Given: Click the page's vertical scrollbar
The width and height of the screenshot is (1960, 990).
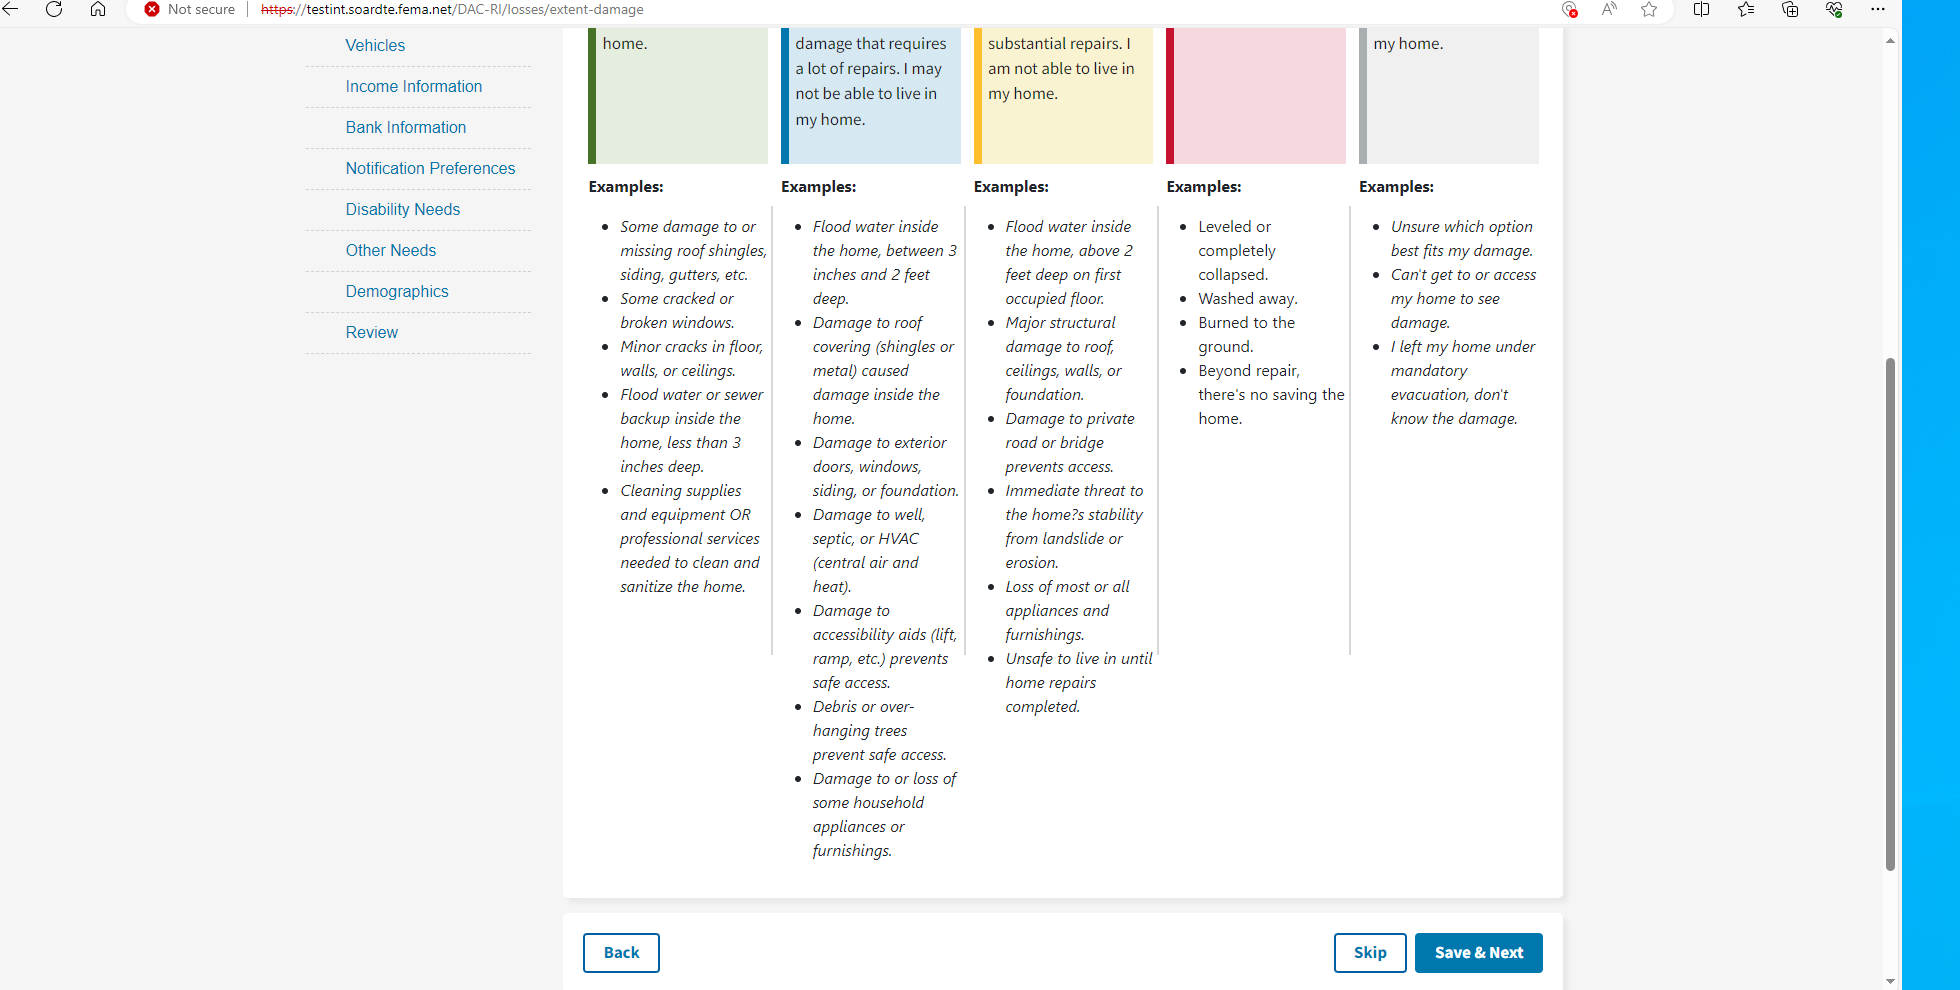Looking at the screenshot, I should click(1890, 612).
